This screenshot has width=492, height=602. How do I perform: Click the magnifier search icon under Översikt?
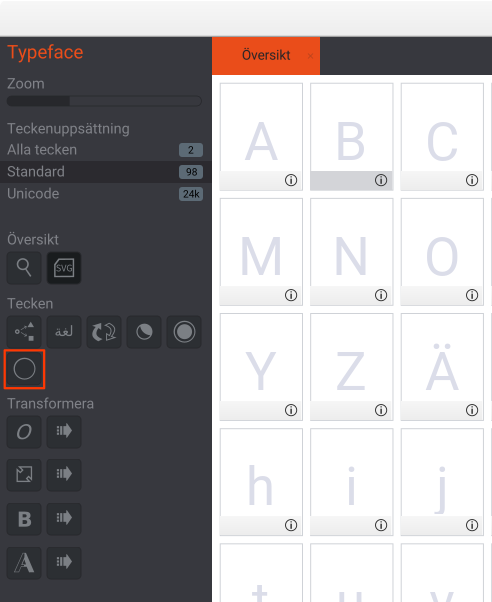(x=24, y=268)
